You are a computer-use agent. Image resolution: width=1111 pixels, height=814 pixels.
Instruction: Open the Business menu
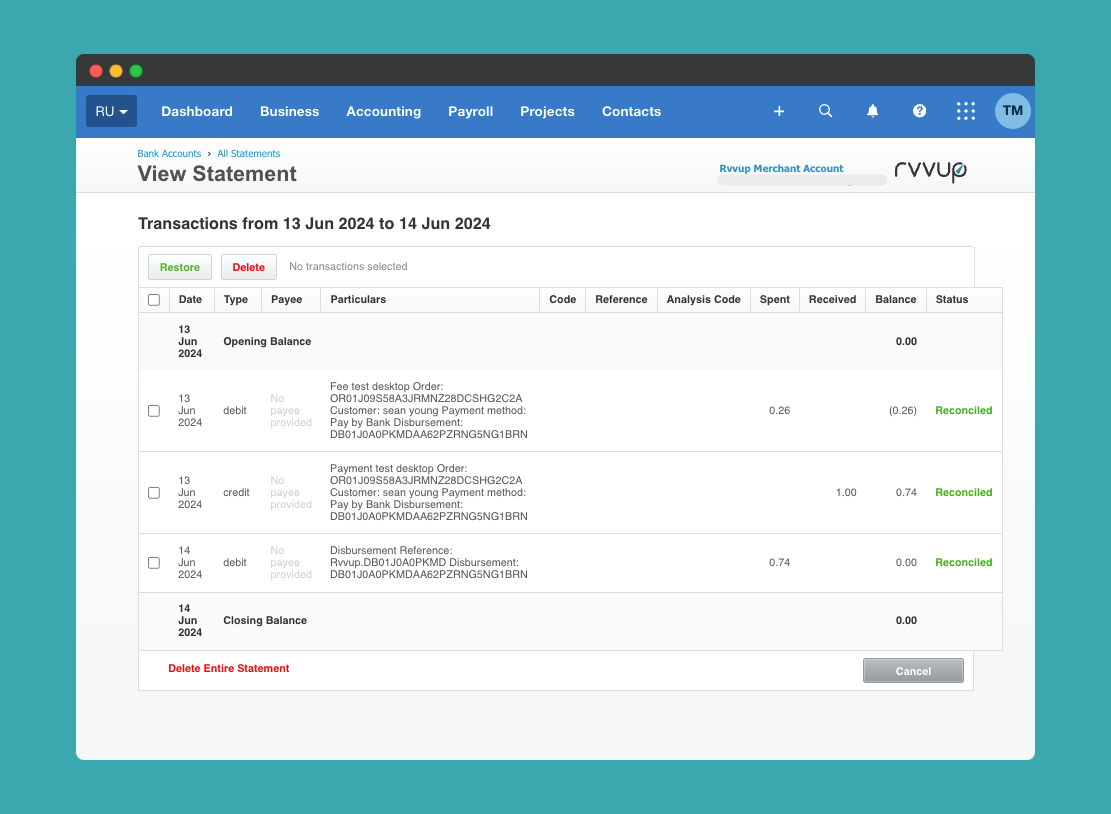[x=289, y=111]
